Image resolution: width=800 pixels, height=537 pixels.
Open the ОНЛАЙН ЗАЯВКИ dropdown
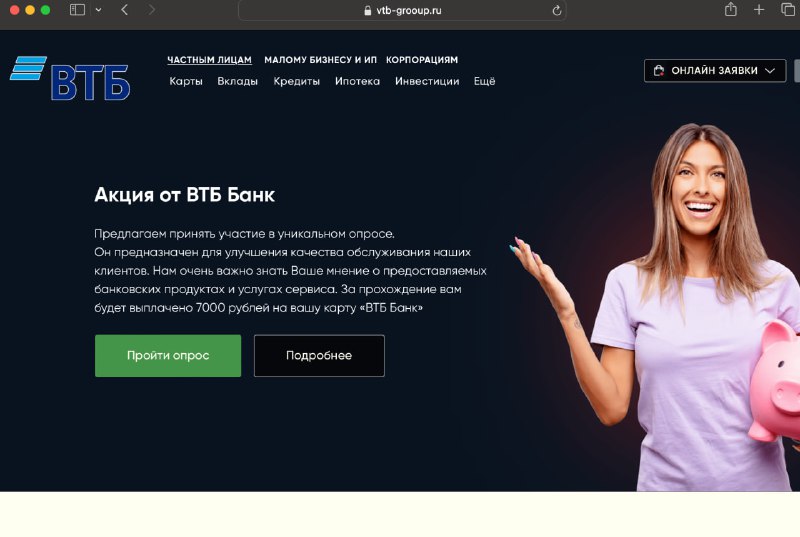[715, 70]
